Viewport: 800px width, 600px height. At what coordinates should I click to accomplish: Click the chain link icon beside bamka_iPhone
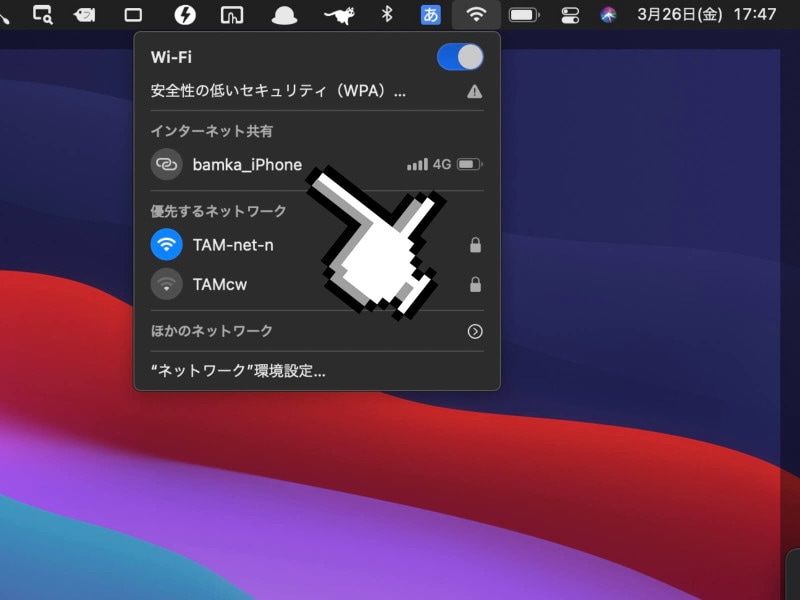pyautogui.click(x=165, y=164)
